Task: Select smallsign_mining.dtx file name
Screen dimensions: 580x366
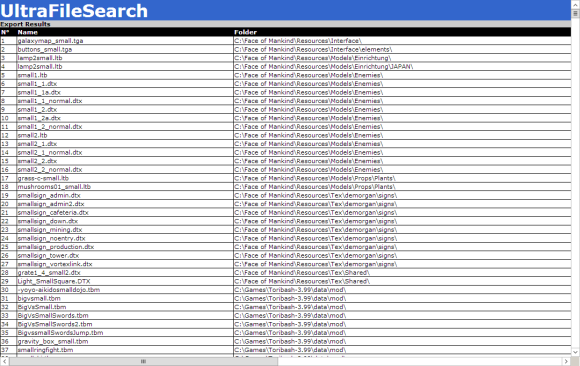Action: (x=50, y=230)
